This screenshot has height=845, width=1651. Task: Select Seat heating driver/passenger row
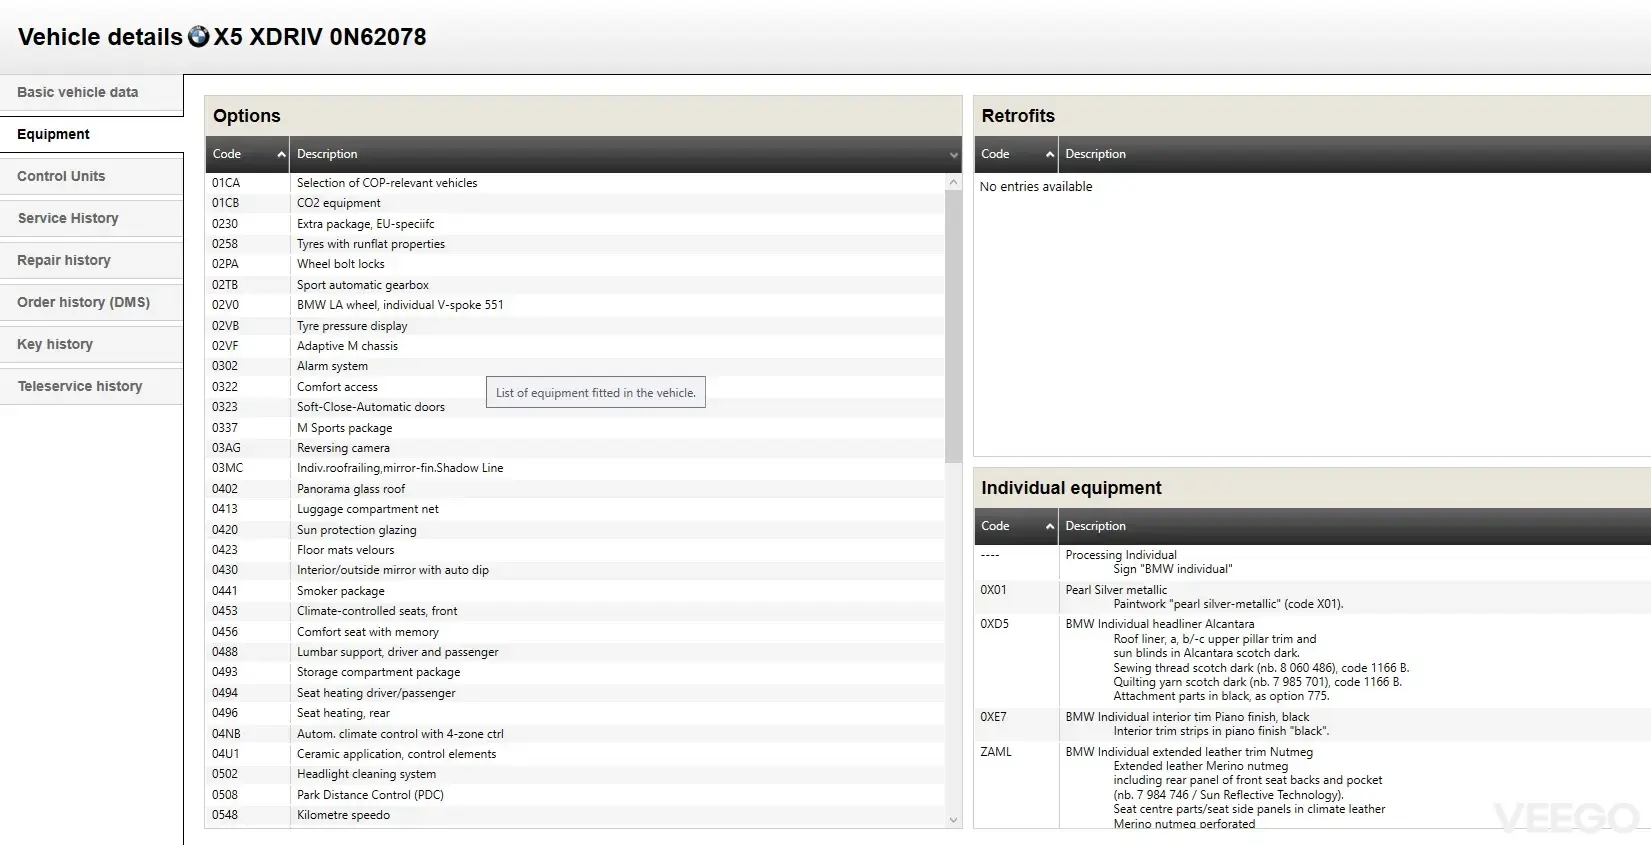coord(575,693)
